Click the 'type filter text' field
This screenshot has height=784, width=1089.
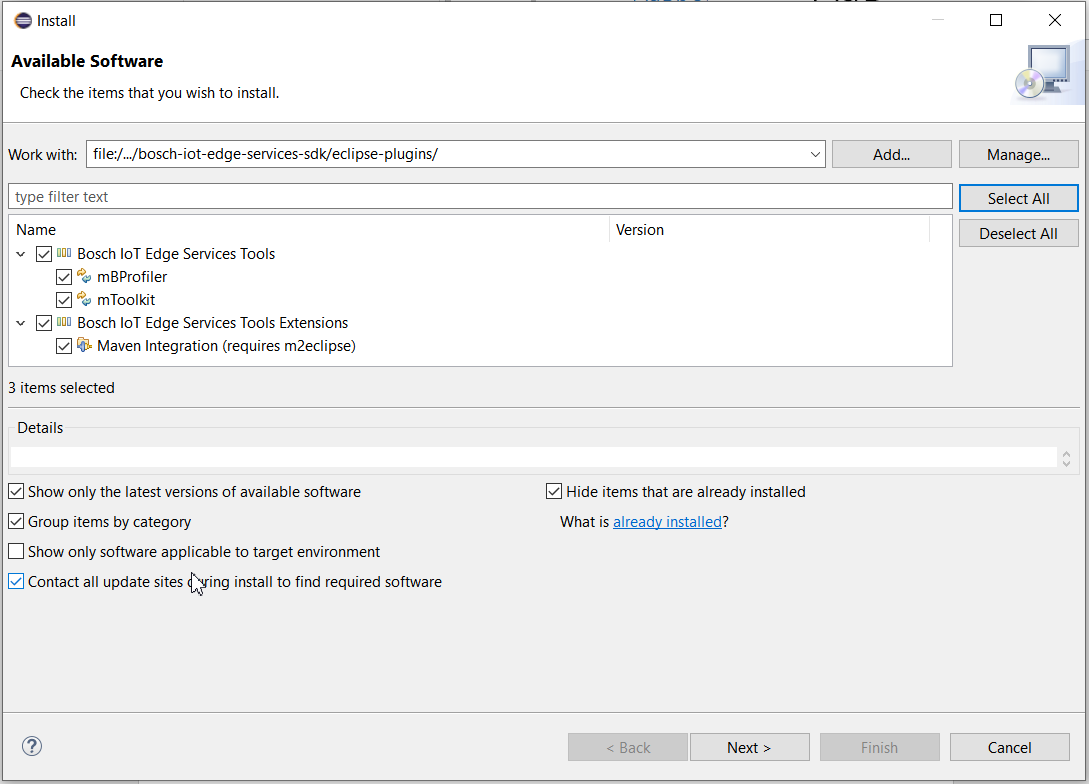(480, 197)
